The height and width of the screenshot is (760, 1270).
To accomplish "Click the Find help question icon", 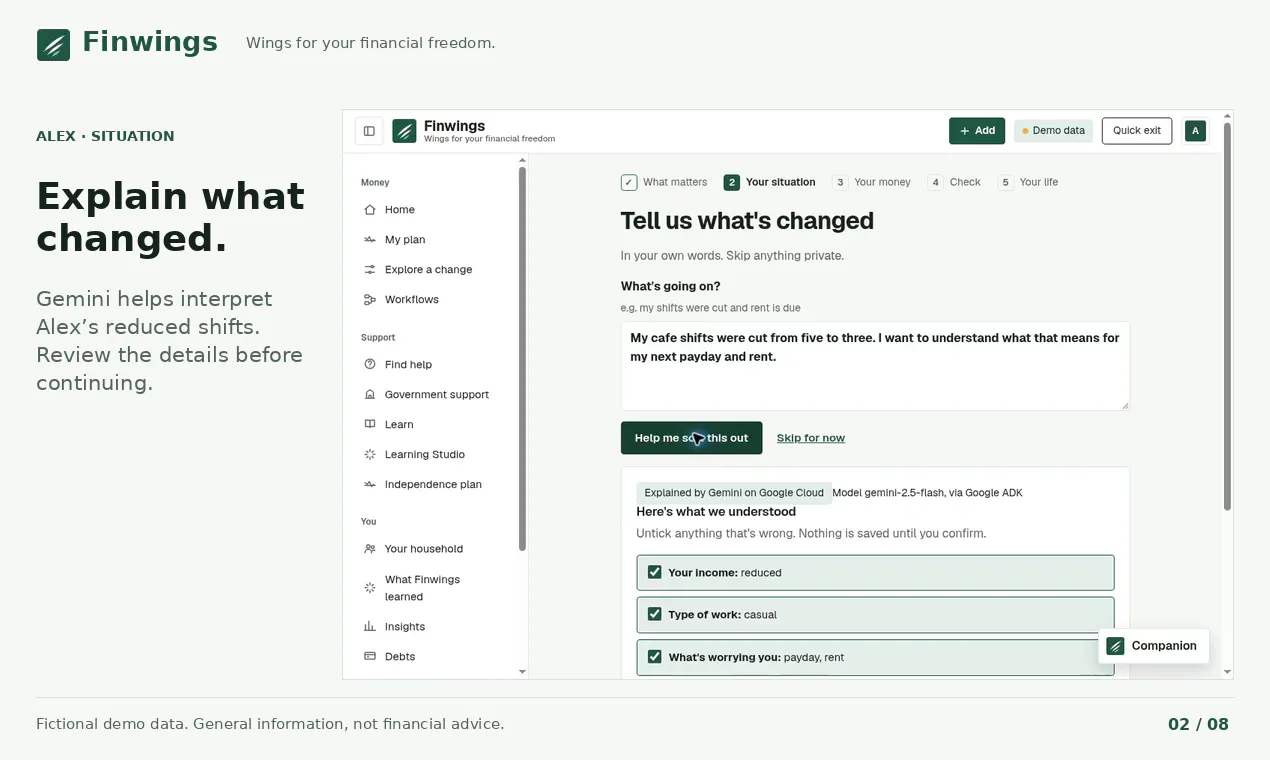I will [x=370, y=365].
